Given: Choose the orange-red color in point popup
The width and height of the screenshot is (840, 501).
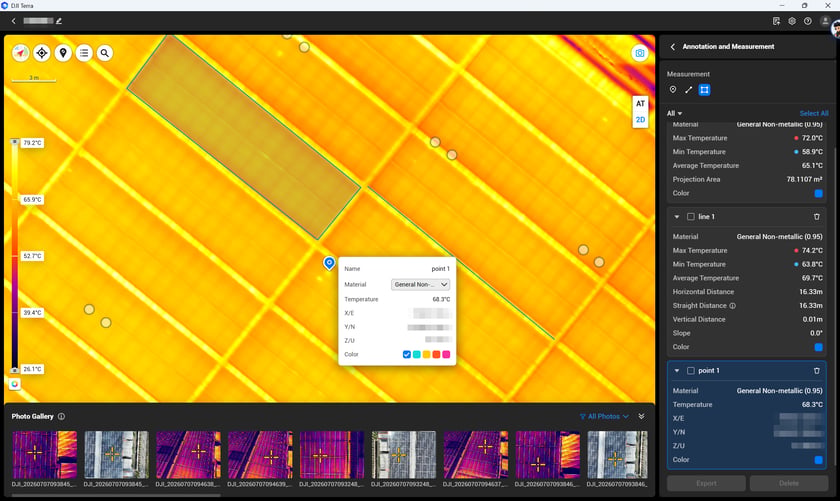Looking at the screenshot, I should click(x=436, y=354).
